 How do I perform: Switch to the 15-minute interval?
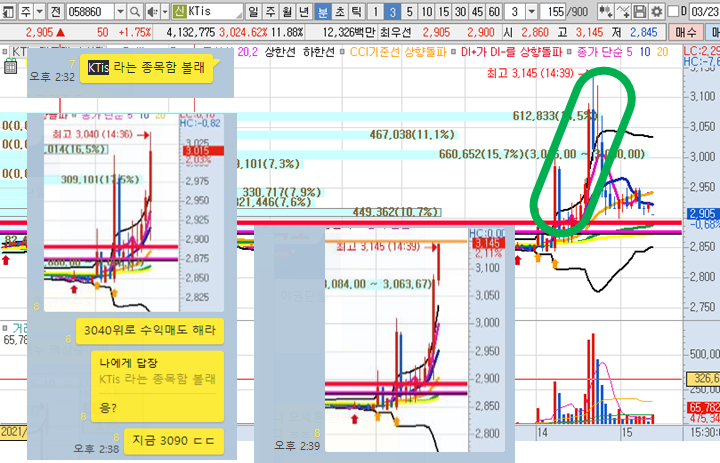pos(444,11)
